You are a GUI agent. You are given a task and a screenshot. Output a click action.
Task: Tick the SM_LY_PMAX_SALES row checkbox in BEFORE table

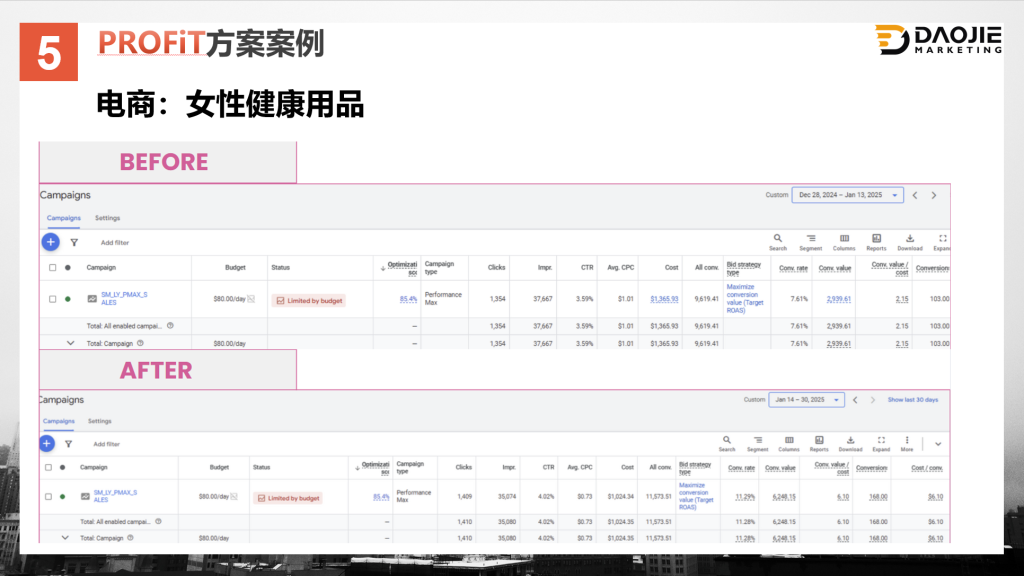pyautogui.click(x=52, y=299)
